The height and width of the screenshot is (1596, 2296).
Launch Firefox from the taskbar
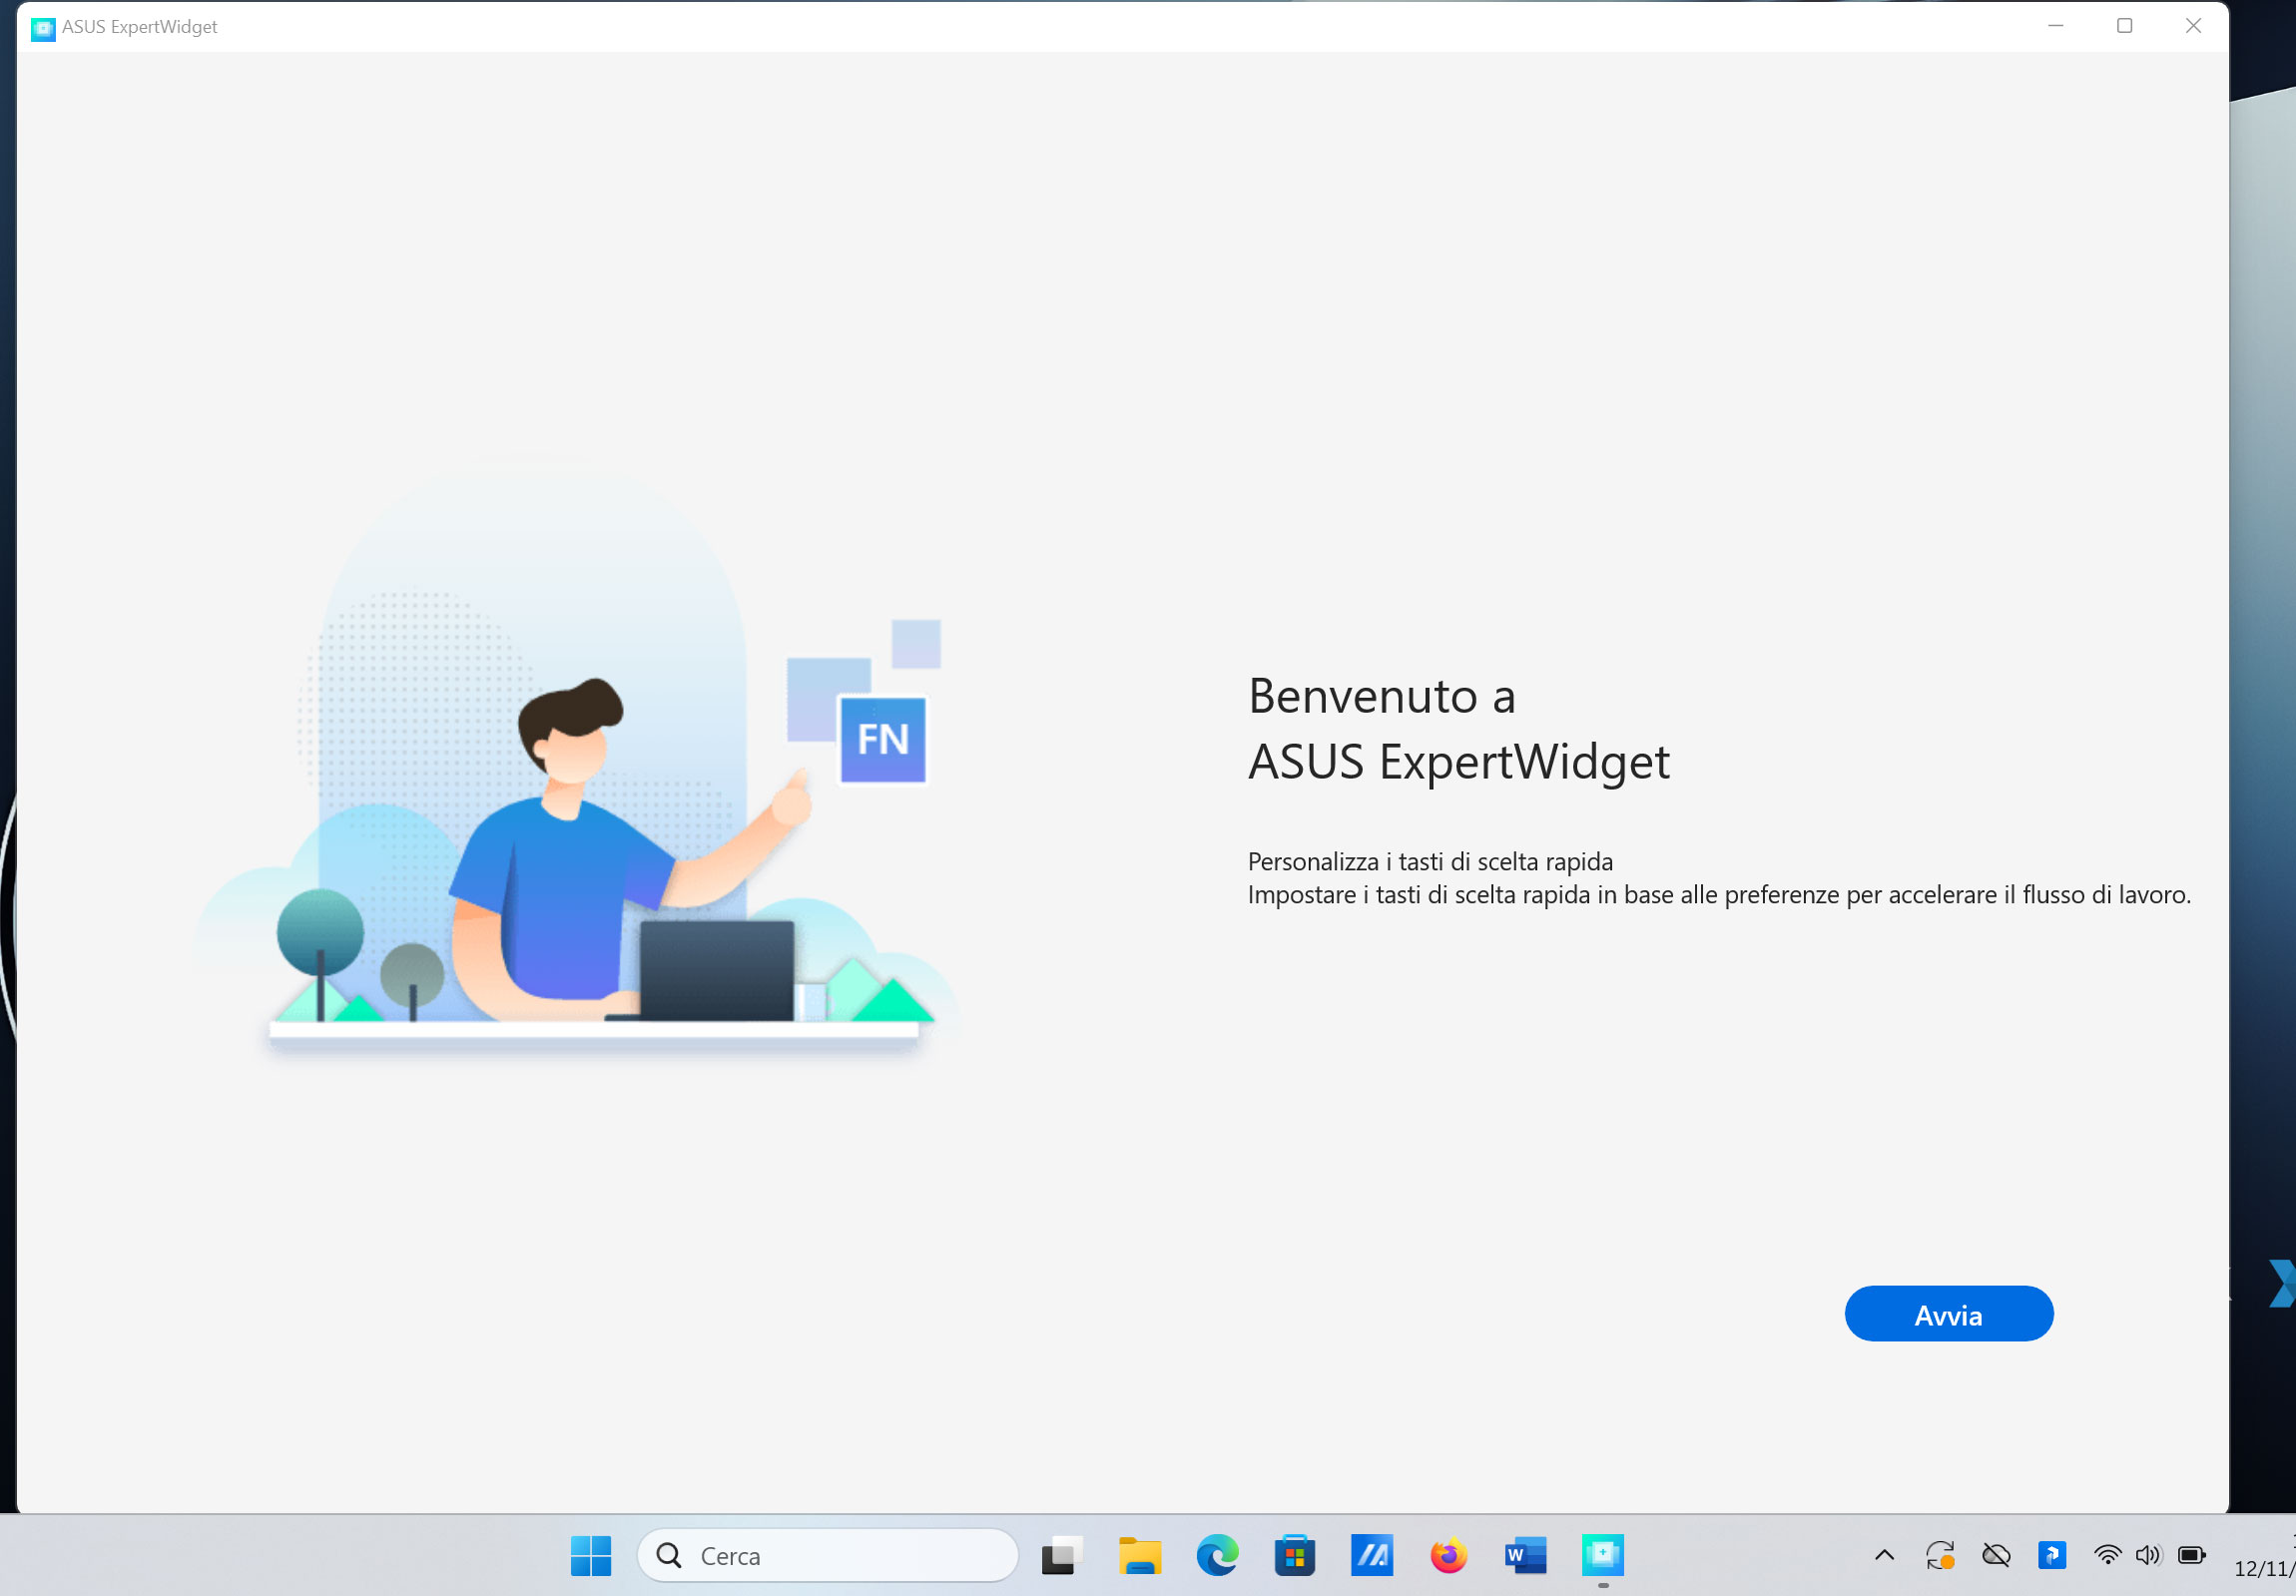[1448, 1555]
